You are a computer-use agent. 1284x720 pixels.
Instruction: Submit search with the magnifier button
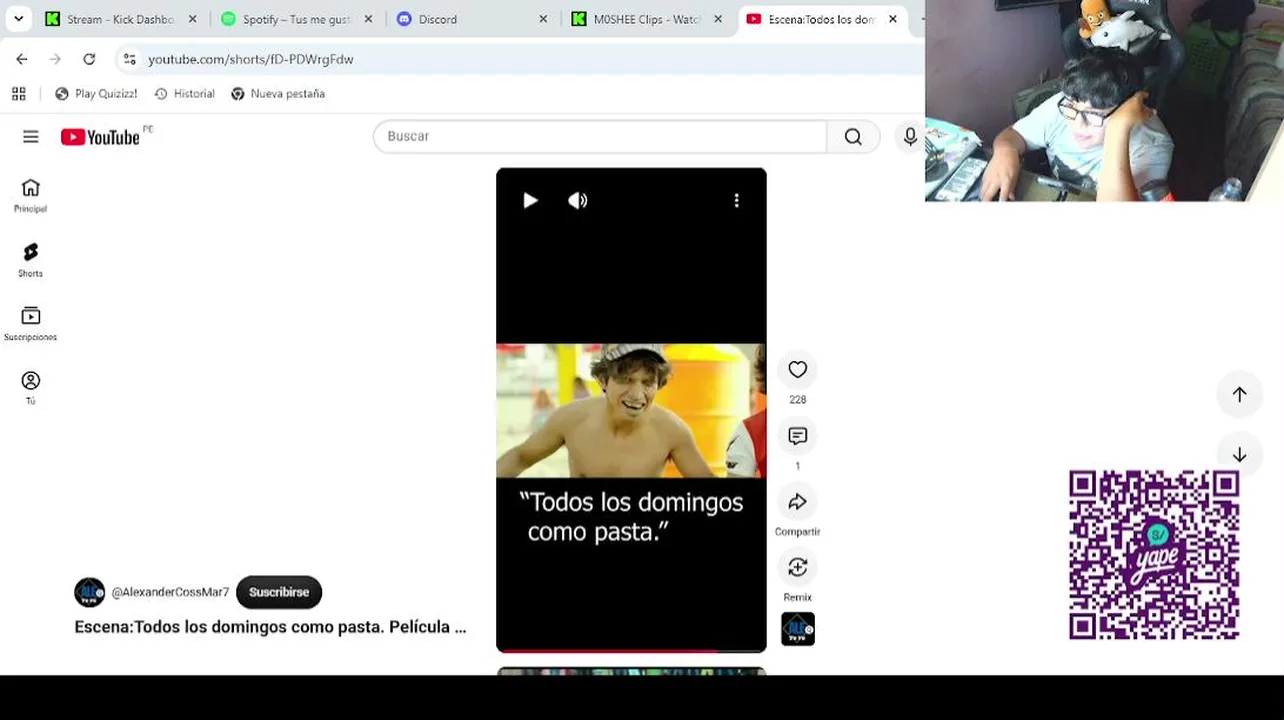click(853, 136)
